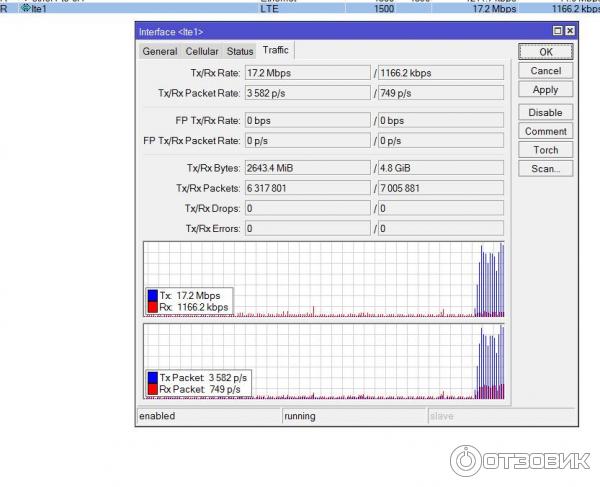Click the FP Tx Rate 0 bps field
The height and width of the screenshot is (487, 600).
point(308,121)
